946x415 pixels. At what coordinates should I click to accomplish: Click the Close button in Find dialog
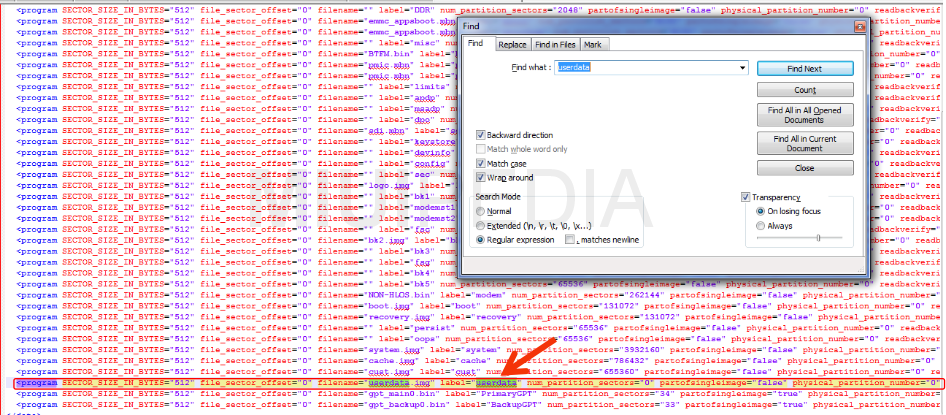(805, 168)
